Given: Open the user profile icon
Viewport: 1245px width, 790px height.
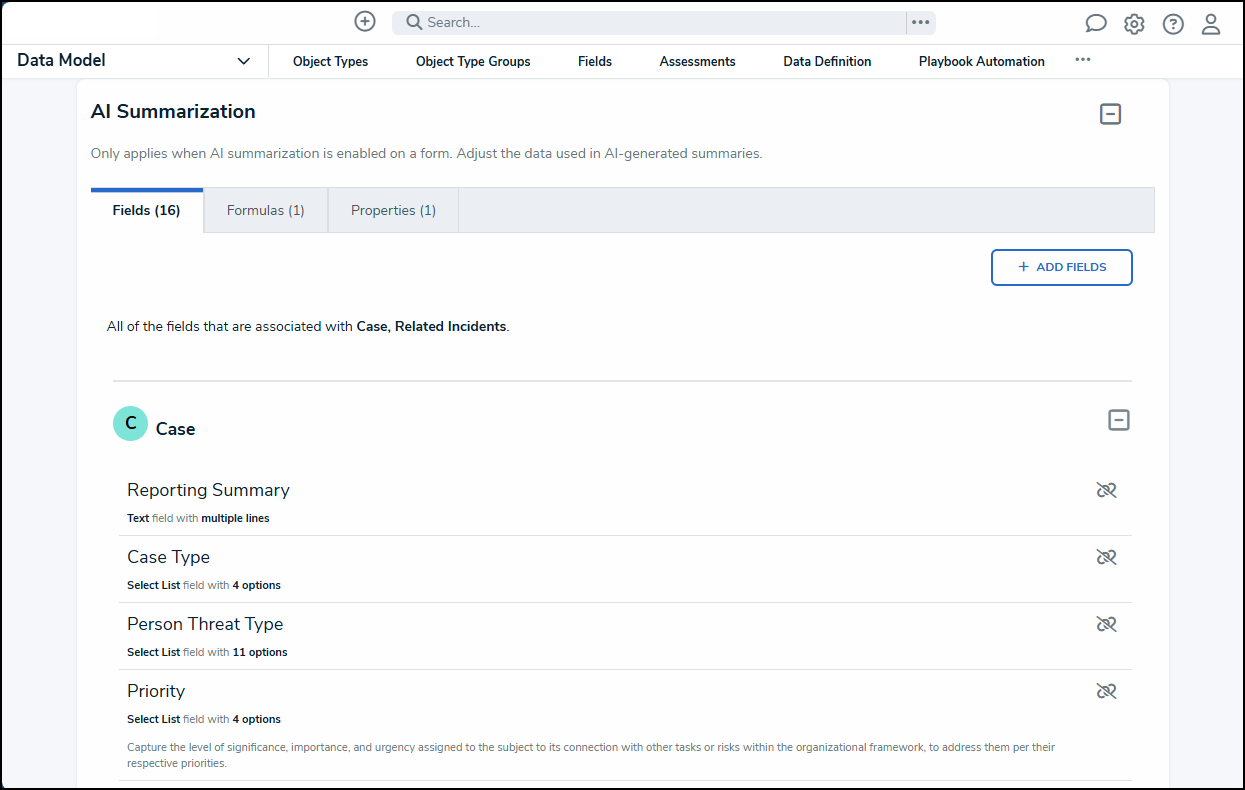Looking at the screenshot, I should point(1211,24).
